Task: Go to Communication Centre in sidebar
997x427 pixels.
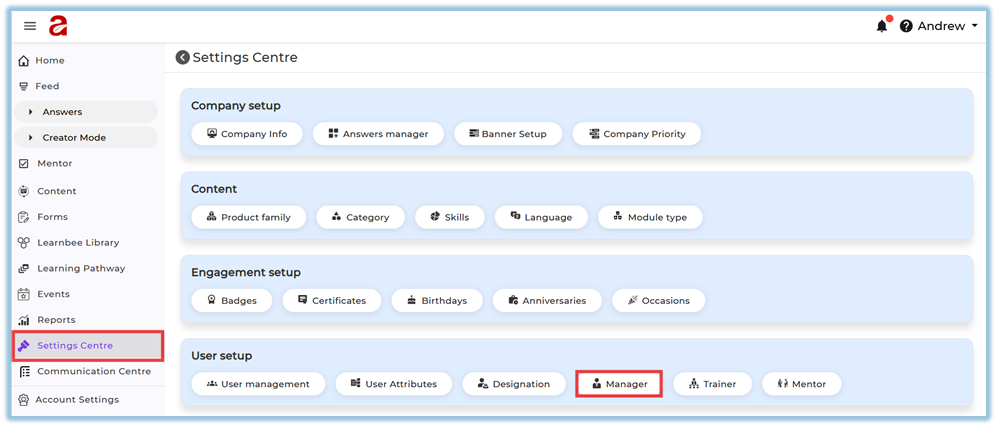Action: (x=93, y=372)
